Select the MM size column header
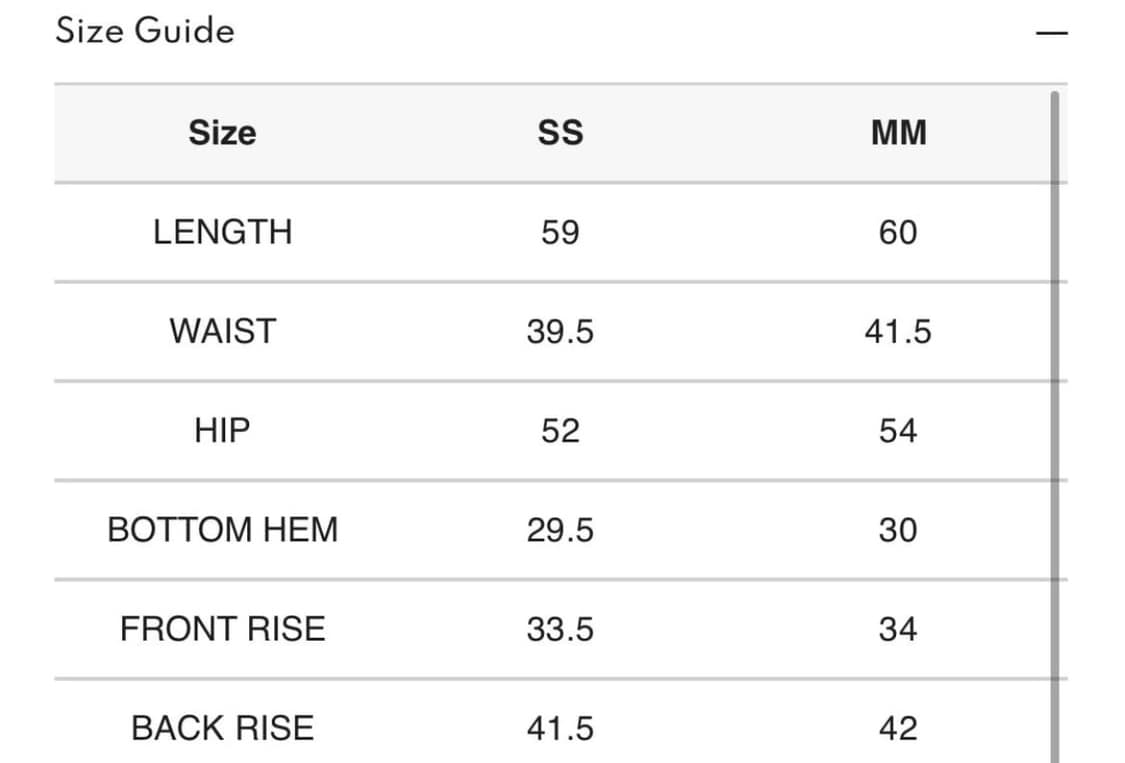The height and width of the screenshot is (763, 1125). point(898,133)
